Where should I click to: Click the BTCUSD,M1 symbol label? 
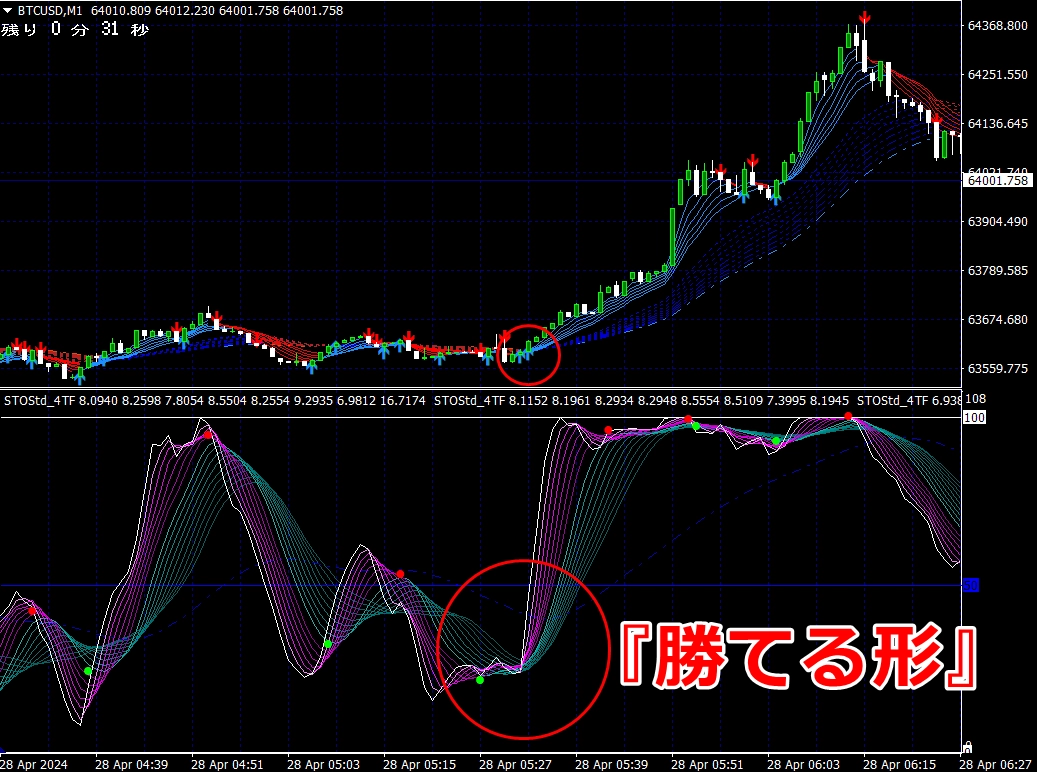coord(50,11)
